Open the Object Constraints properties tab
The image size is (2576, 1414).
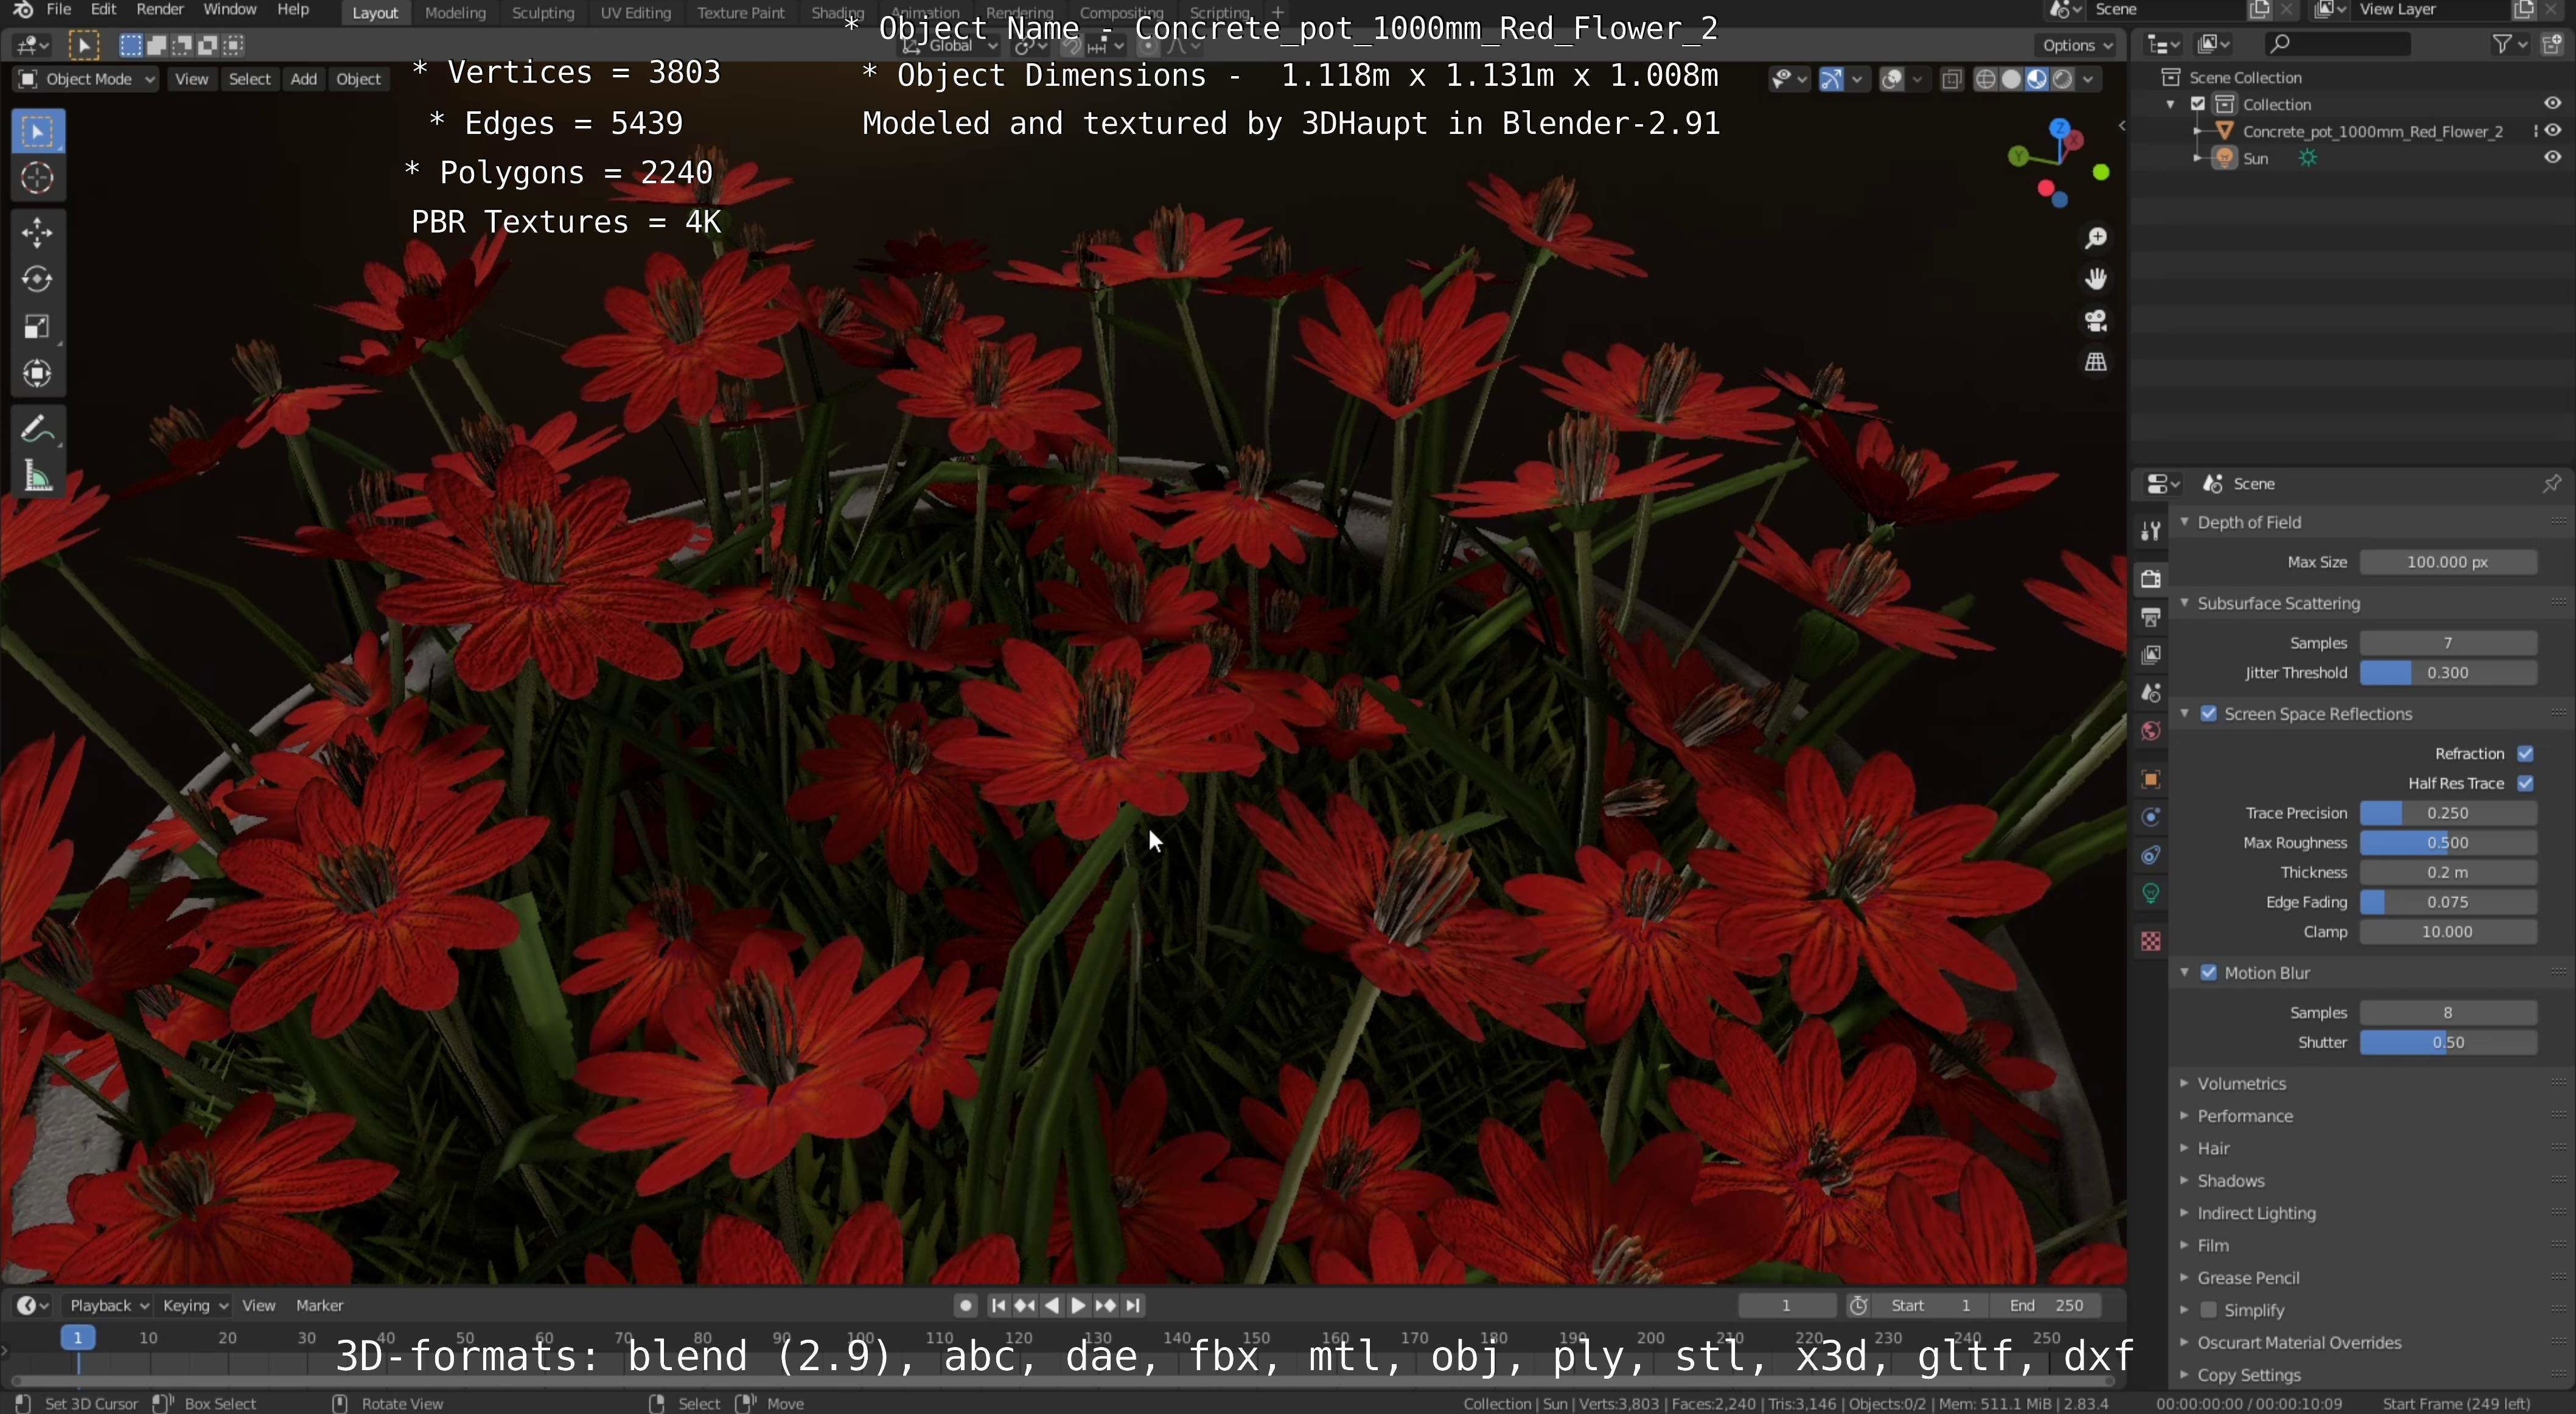[2151, 855]
